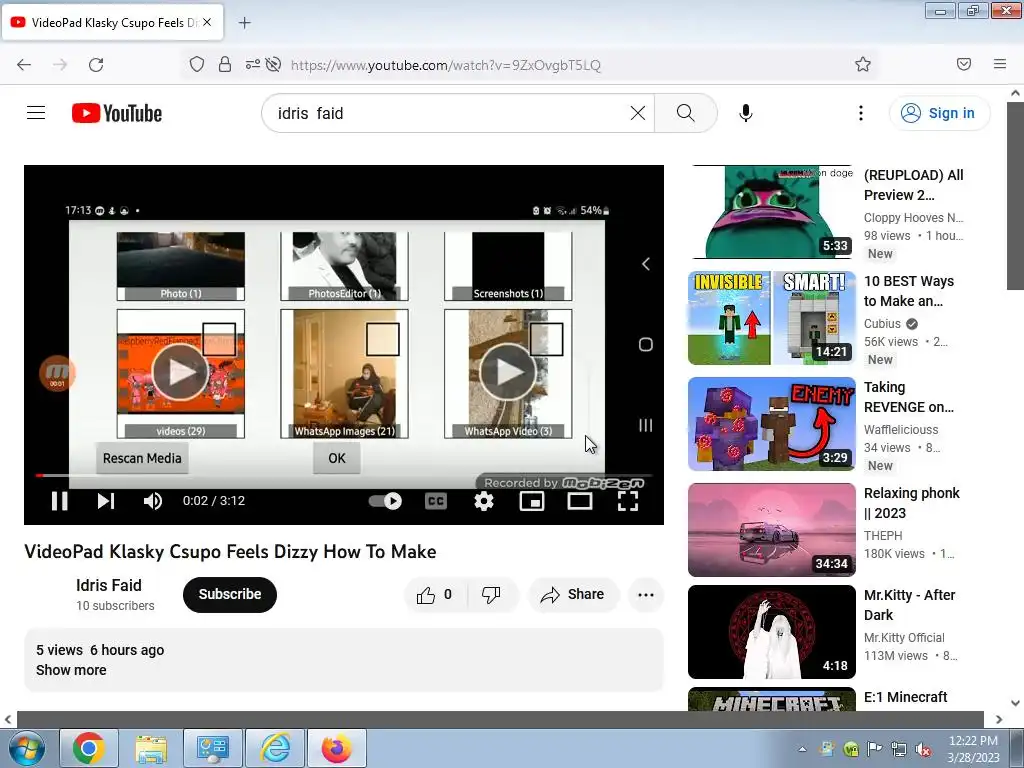Open video settings gear
This screenshot has width=1024, height=768.
[x=484, y=501]
